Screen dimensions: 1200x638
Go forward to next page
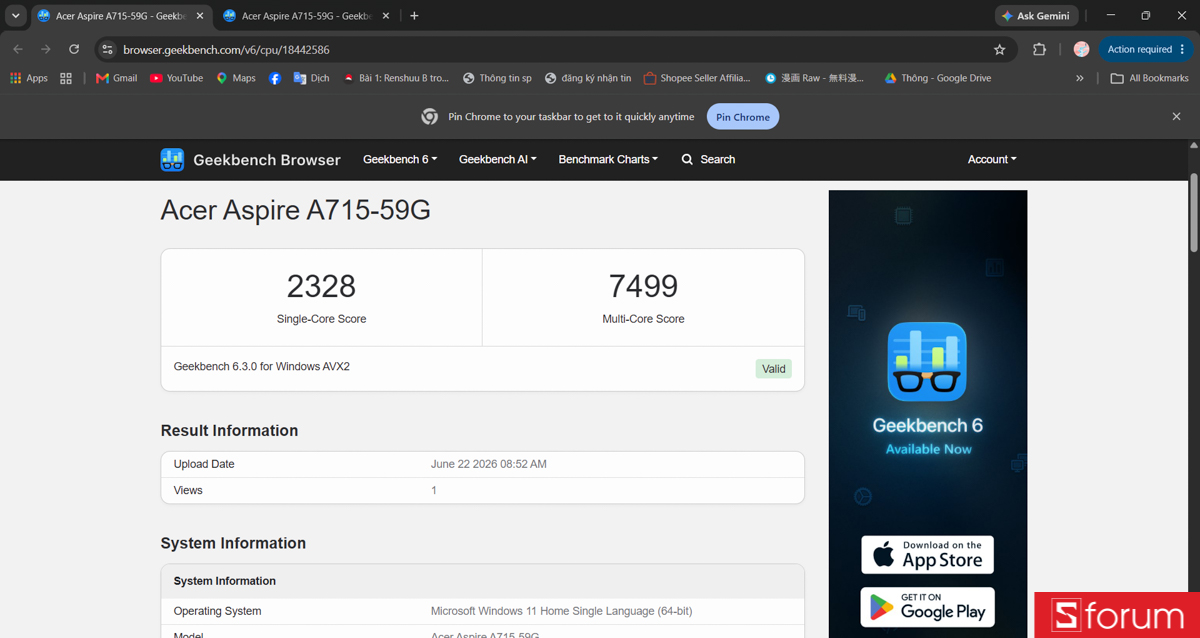pos(46,49)
